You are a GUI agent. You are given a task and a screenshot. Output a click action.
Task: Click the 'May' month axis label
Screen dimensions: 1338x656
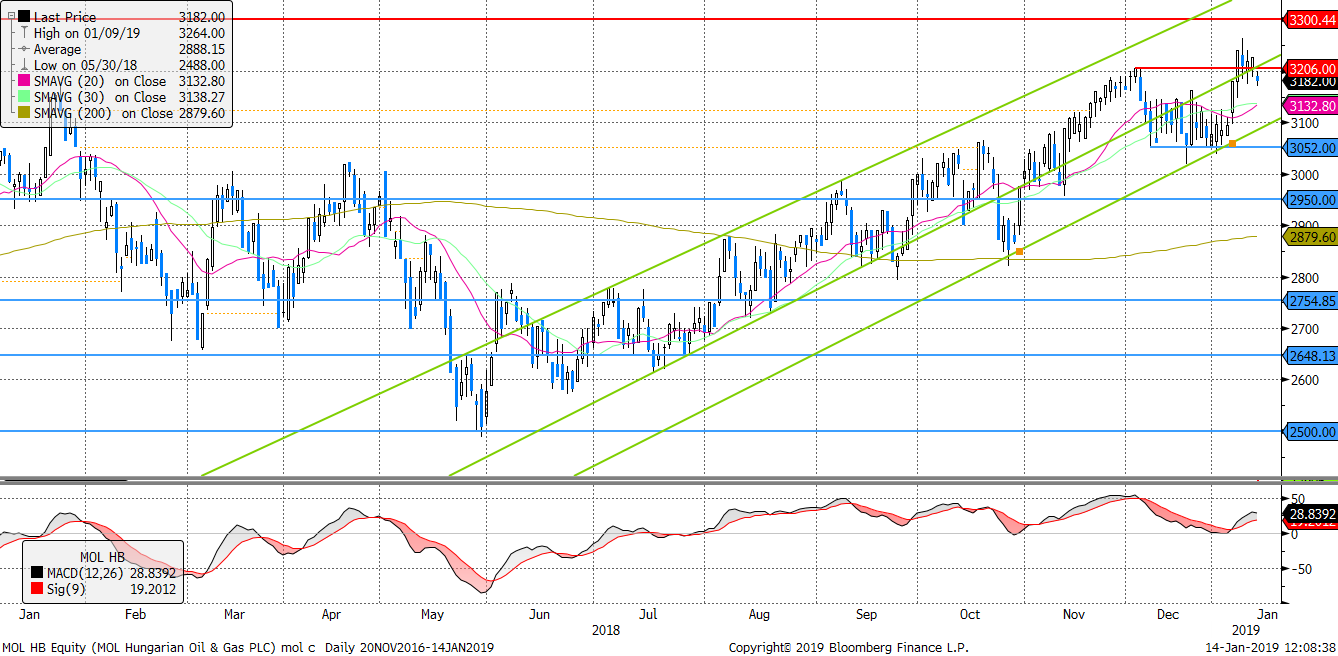click(x=434, y=614)
